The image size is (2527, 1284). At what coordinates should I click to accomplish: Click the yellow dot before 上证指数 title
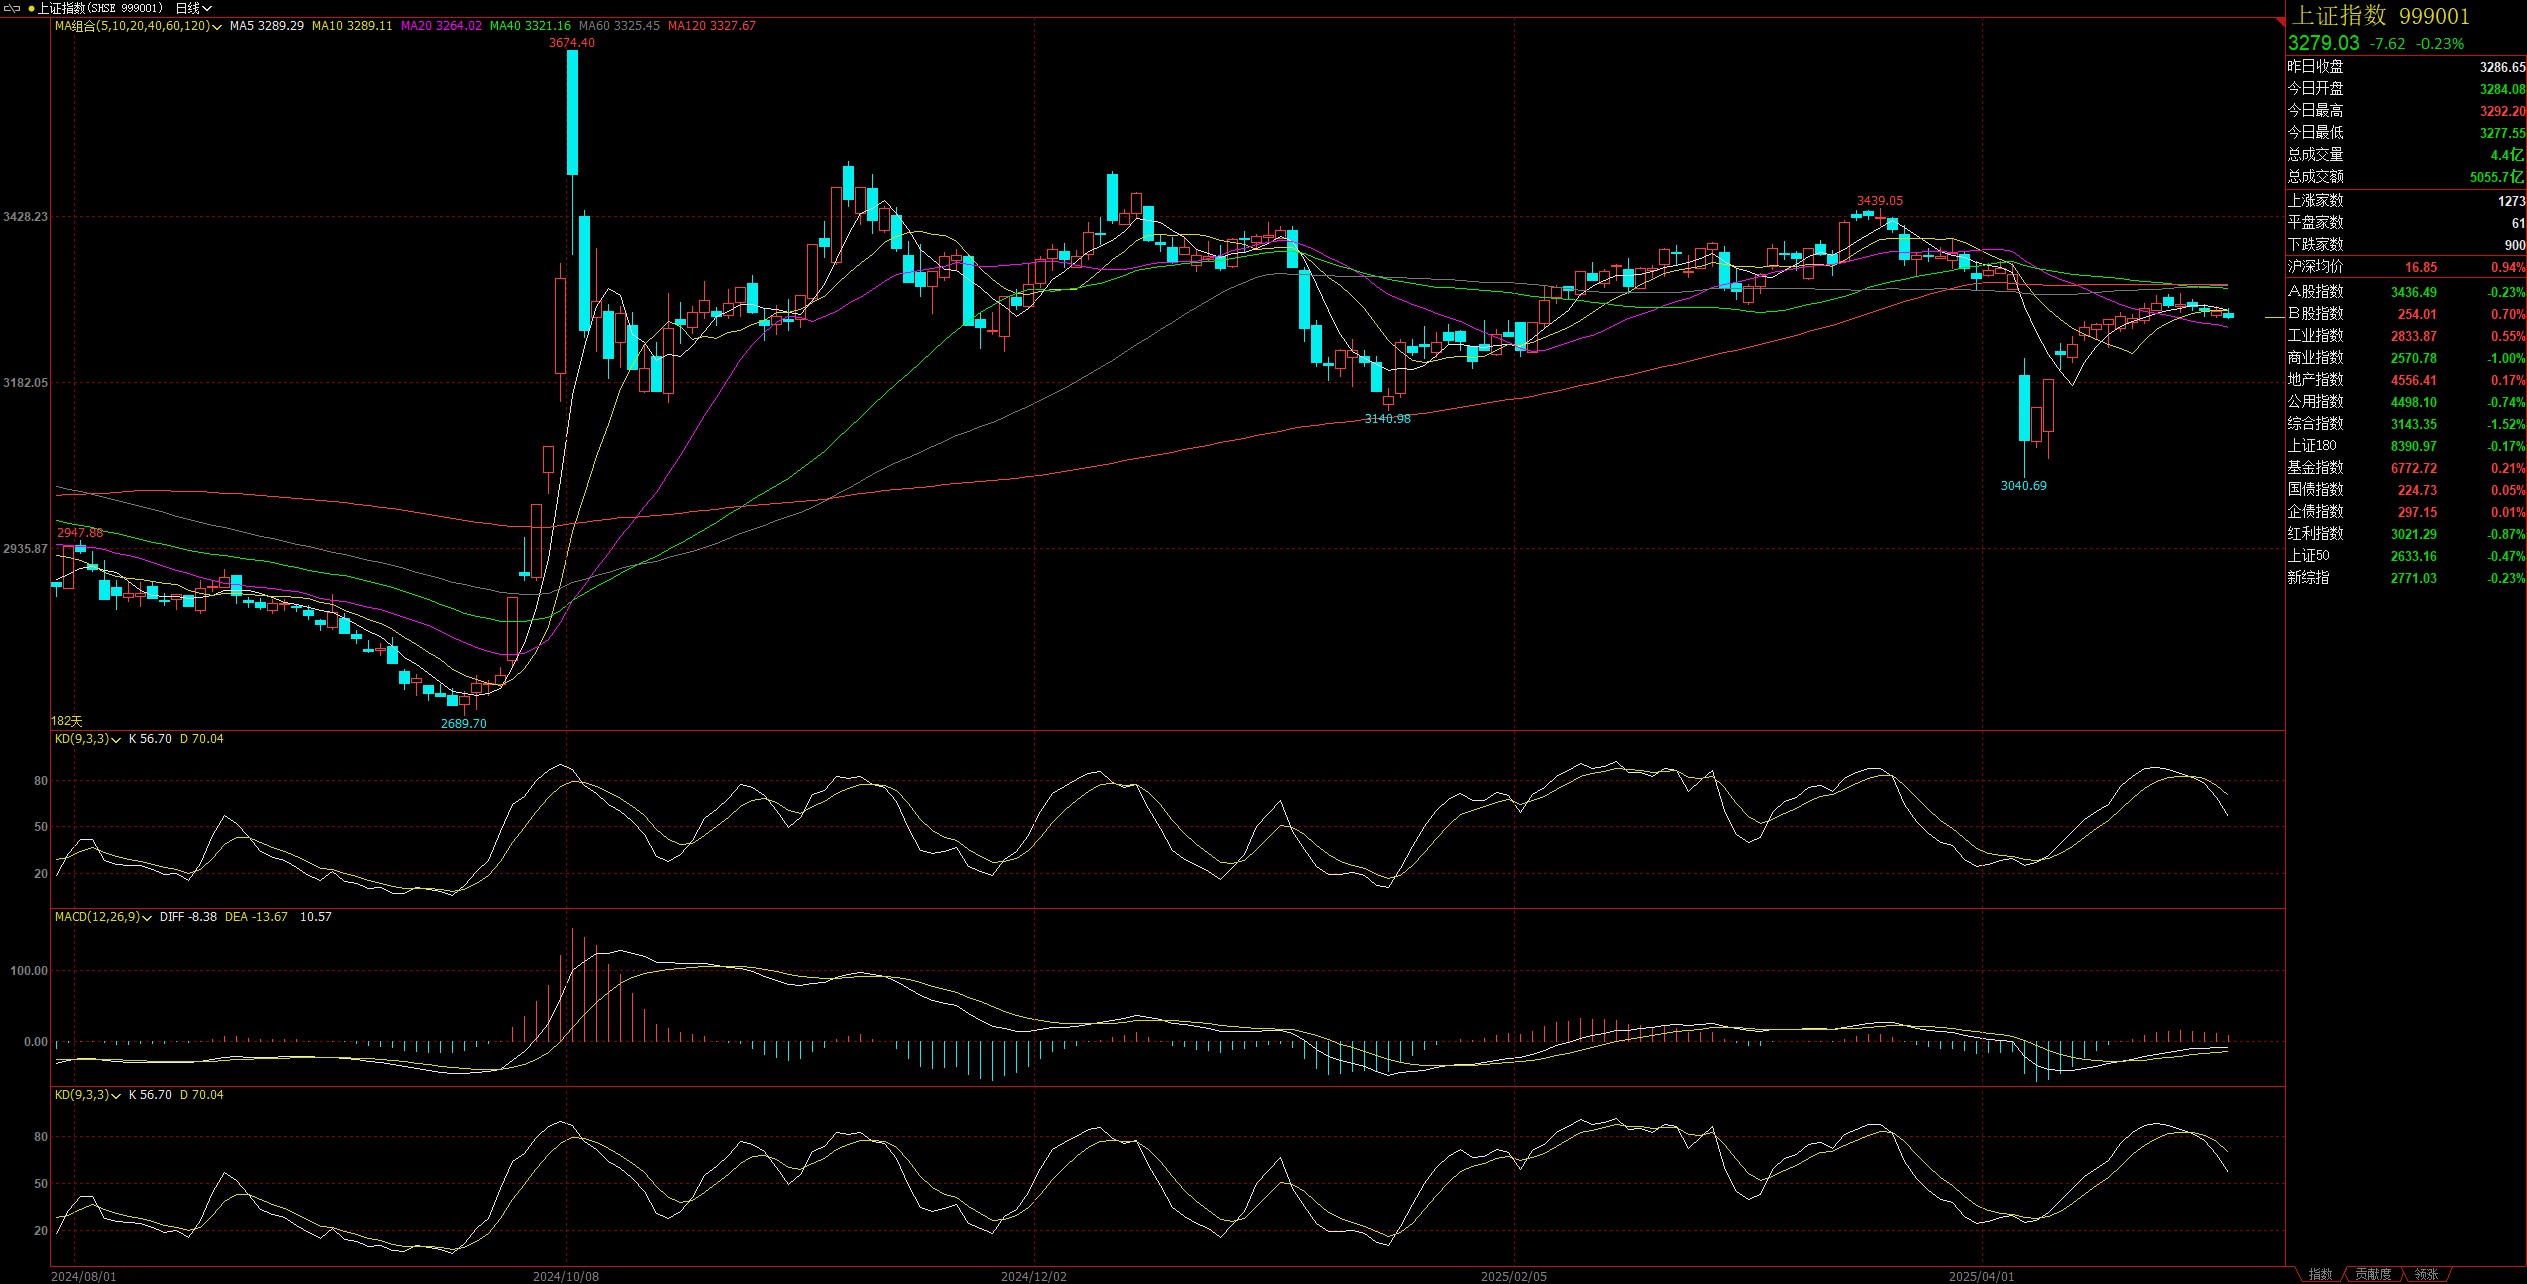coord(31,8)
